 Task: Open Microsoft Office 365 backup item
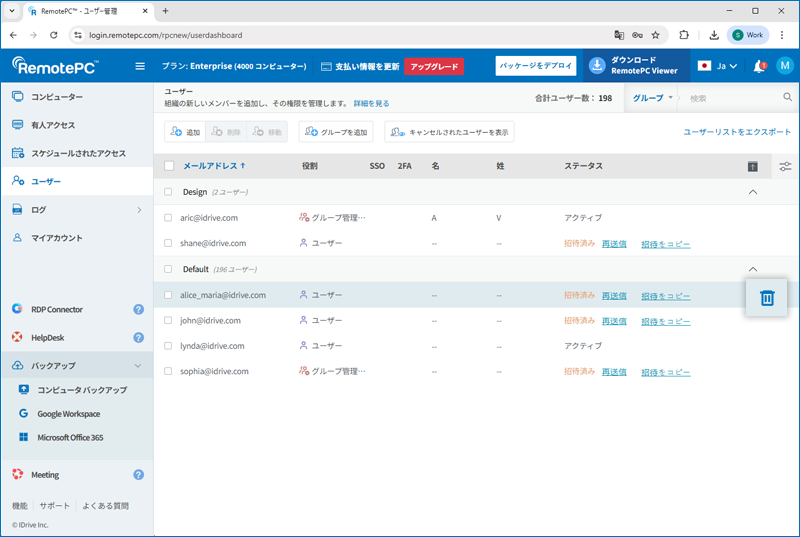tap(70, 438)
